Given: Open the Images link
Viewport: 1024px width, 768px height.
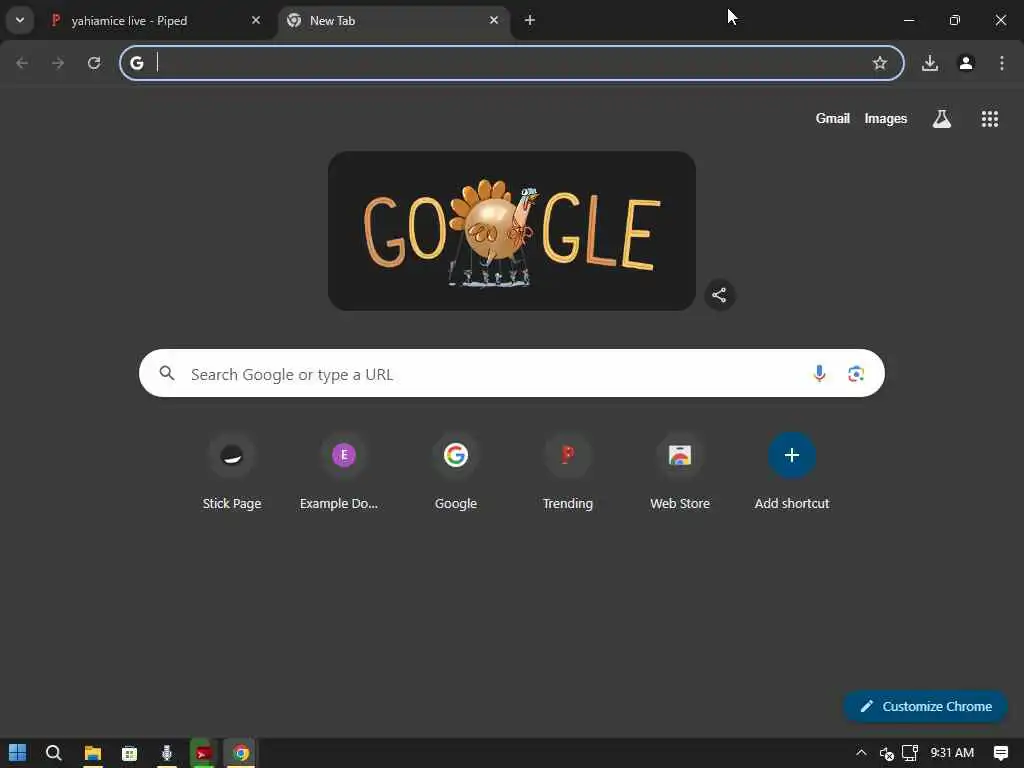Looking at the screenshot, I should tap(886, 118).
